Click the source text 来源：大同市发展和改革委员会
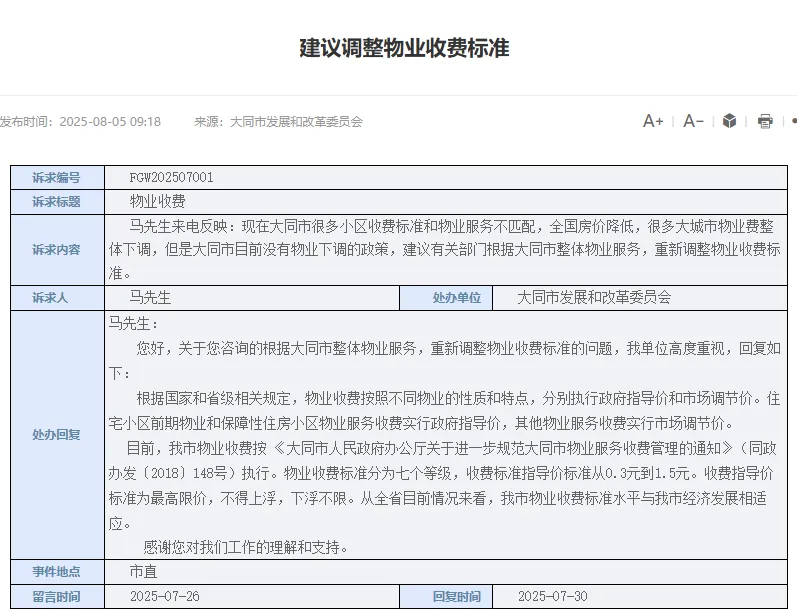 (x=278, y=121)
